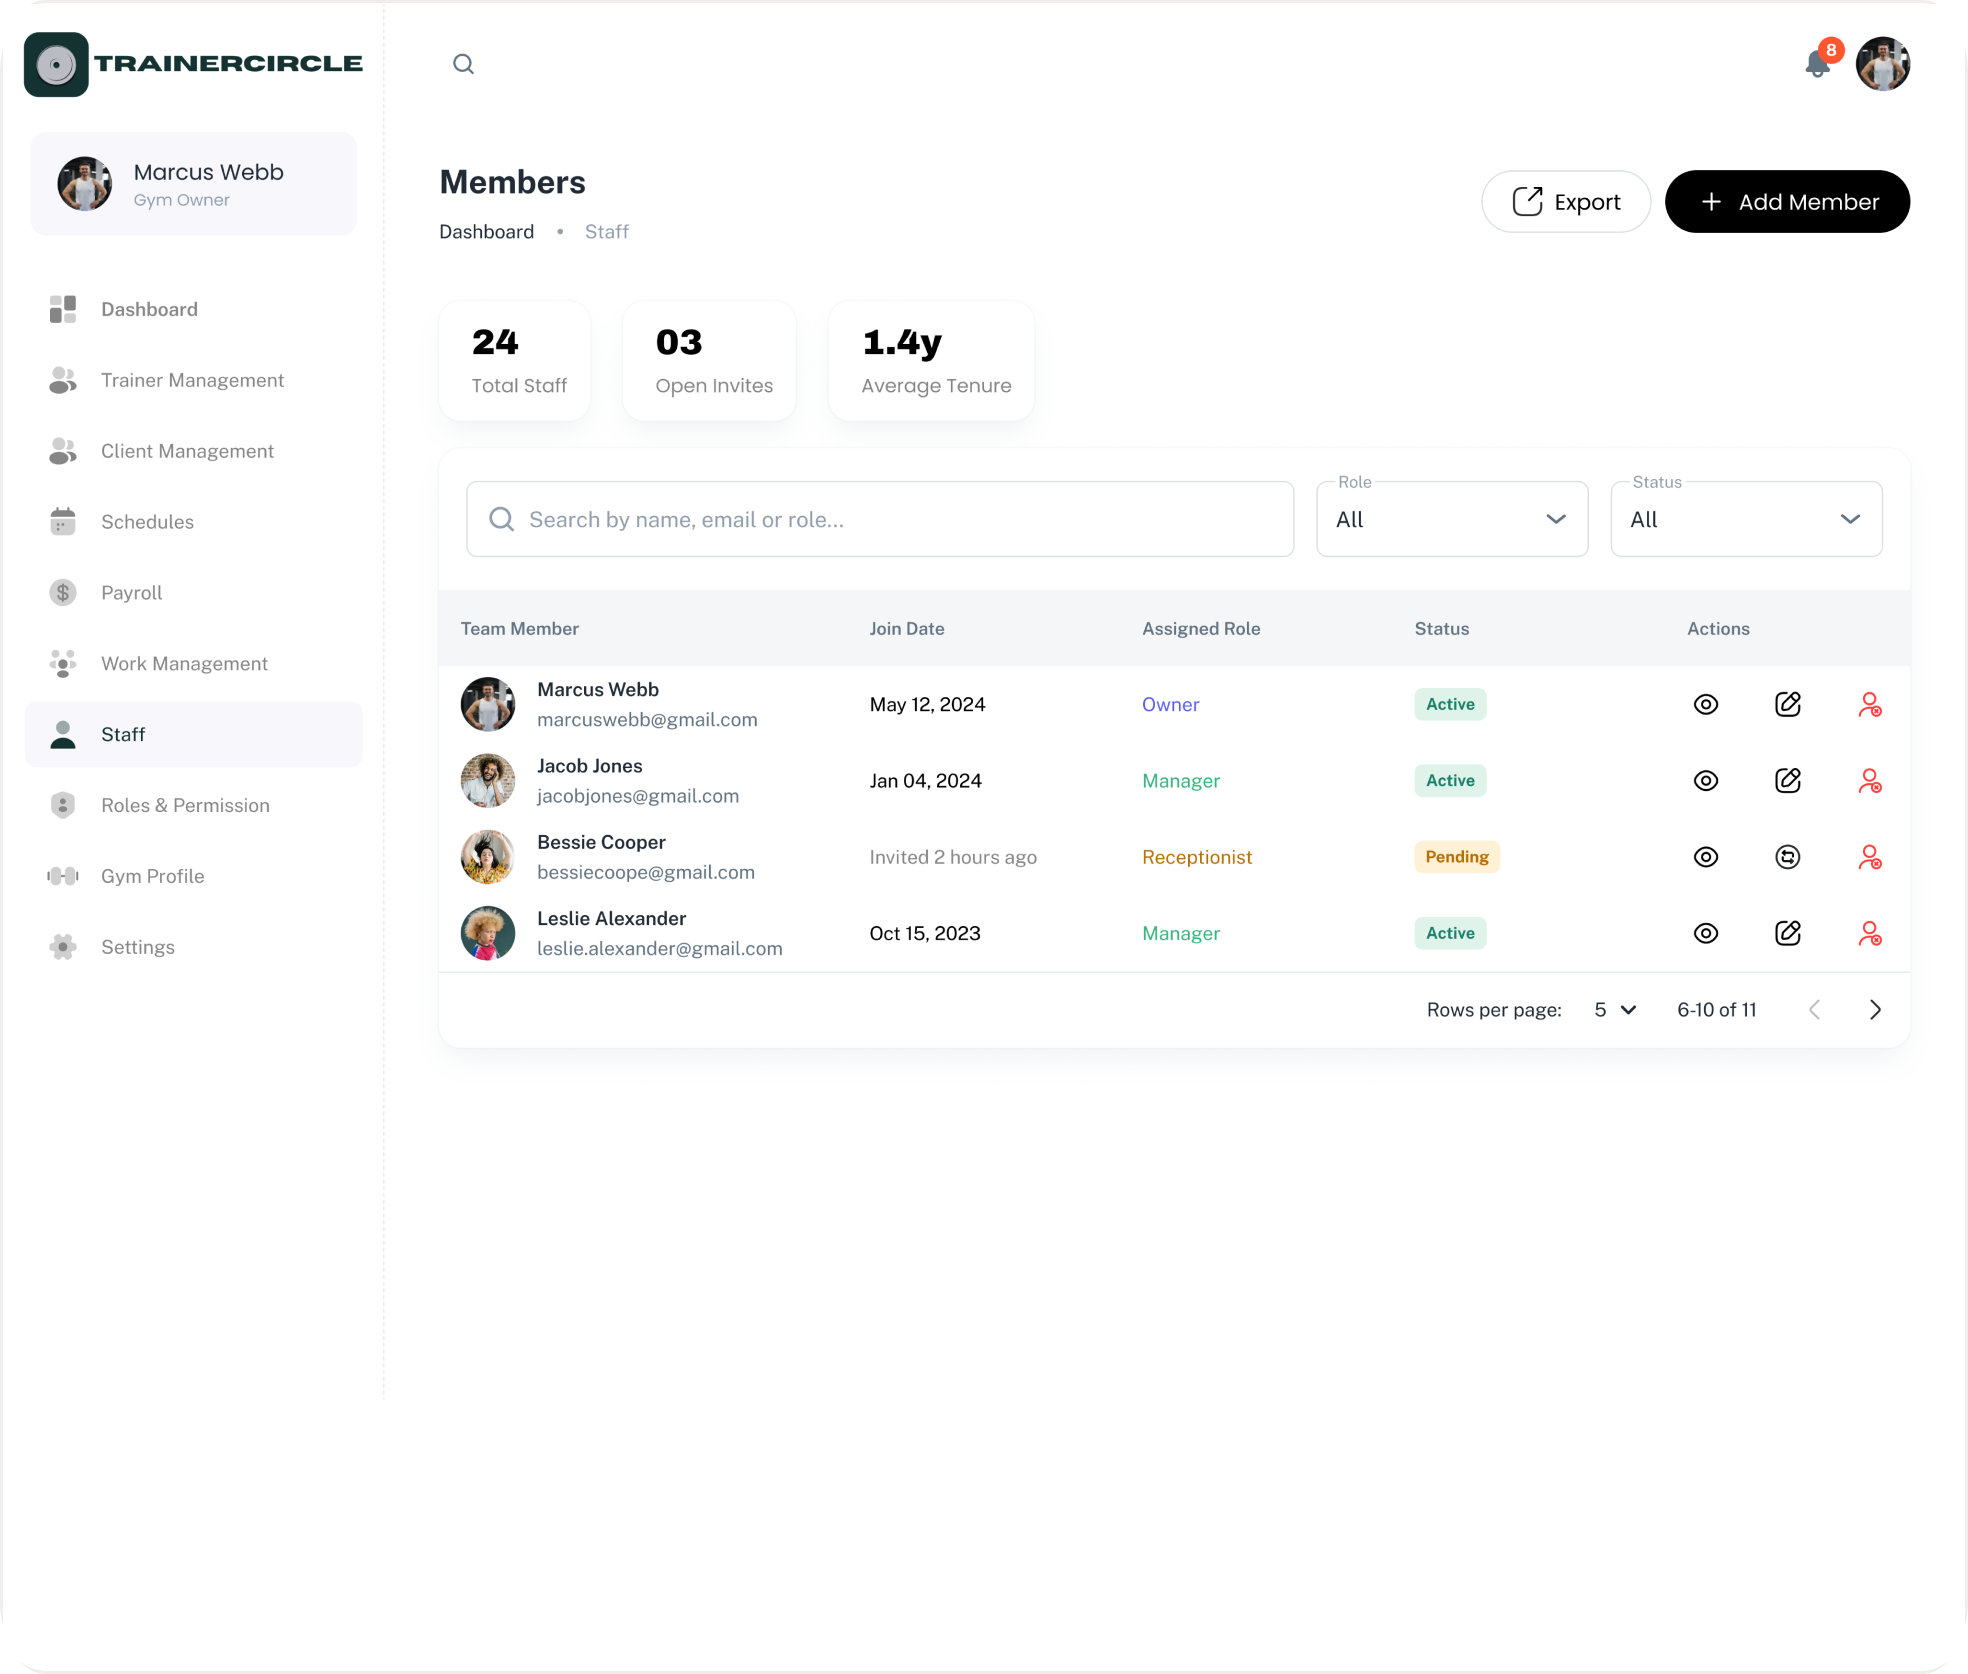The image size is (1968, 1674).
Task: Click the Gym Profile dumbbell icon
Action: (x=63, y=876)
